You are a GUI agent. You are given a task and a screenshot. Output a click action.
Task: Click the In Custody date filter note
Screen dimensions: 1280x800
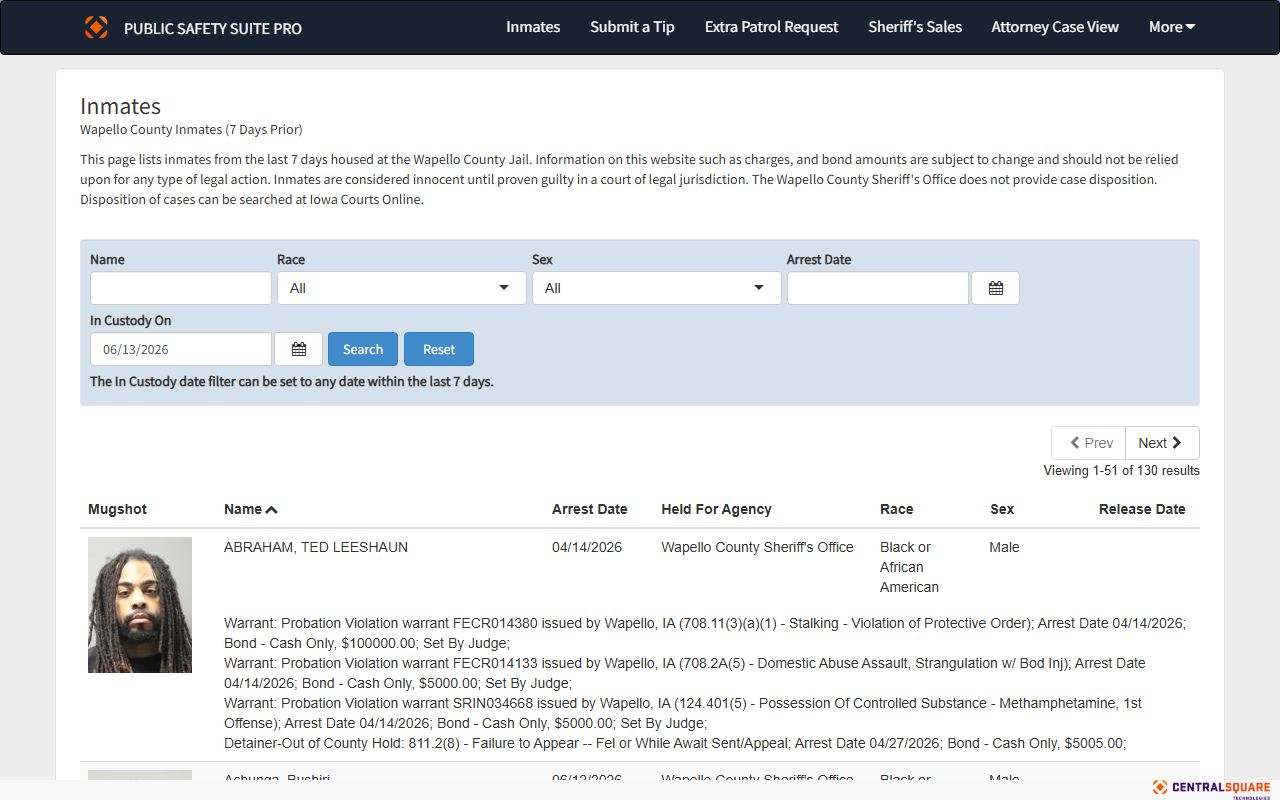coord(292,381)
